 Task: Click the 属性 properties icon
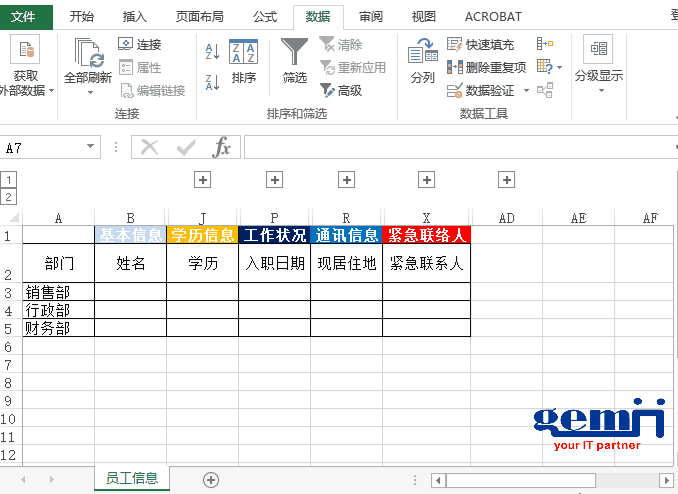[x=125, y=67]
